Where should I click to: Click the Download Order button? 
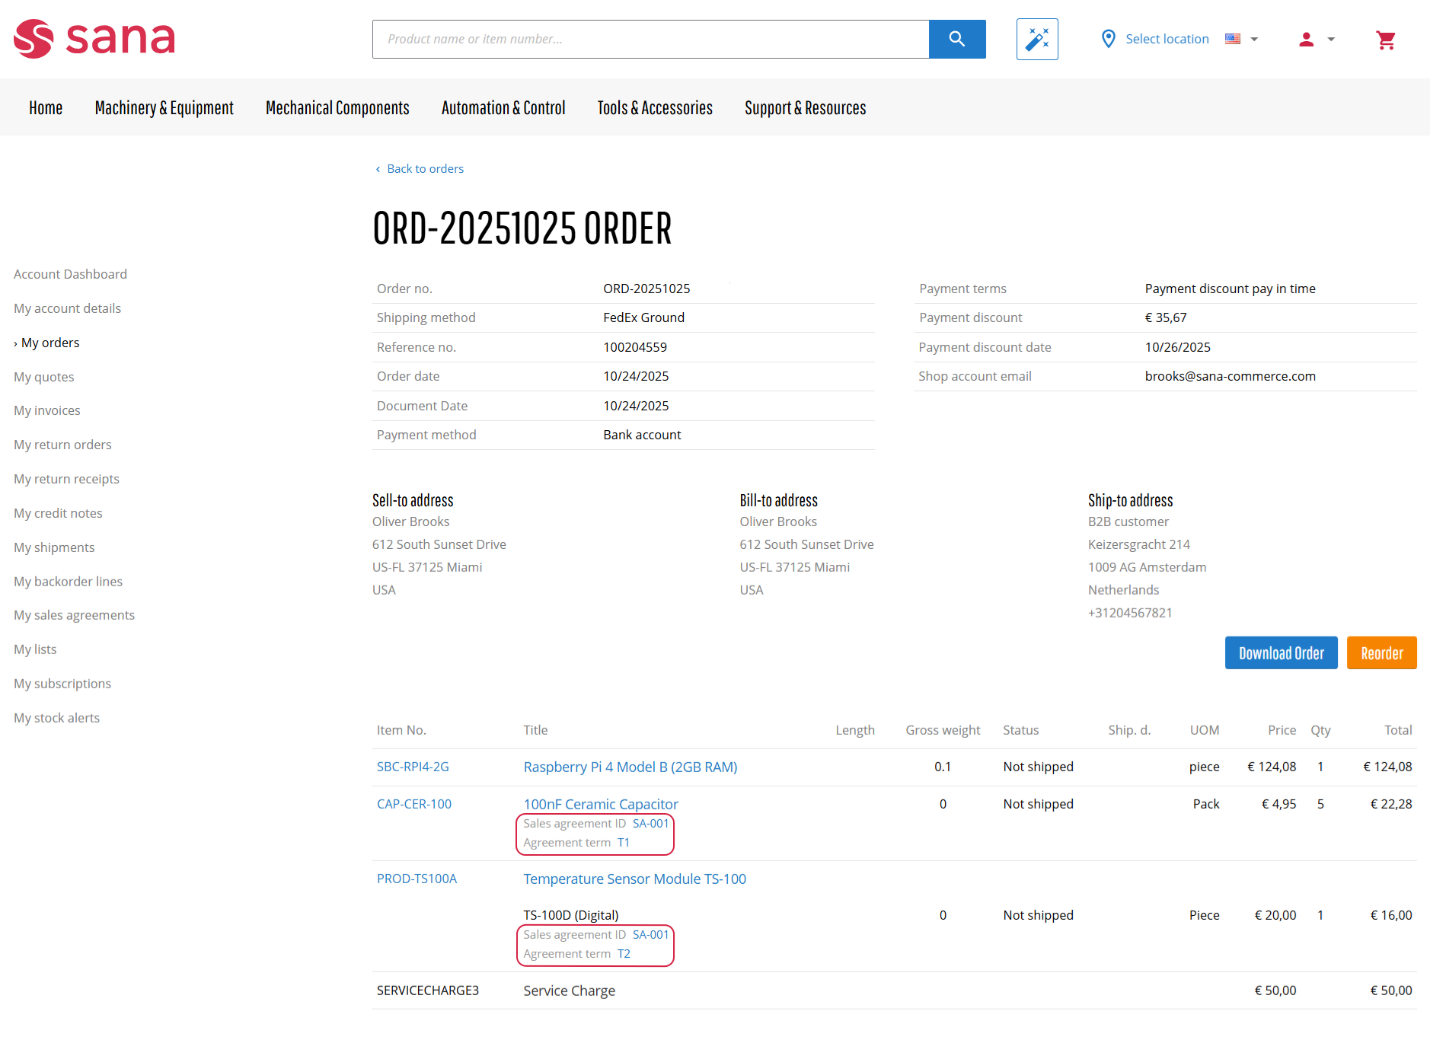1280,653
